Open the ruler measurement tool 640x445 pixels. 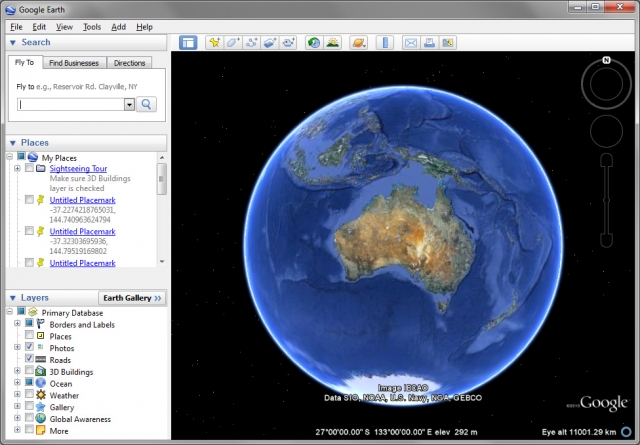tap(385, 42)
